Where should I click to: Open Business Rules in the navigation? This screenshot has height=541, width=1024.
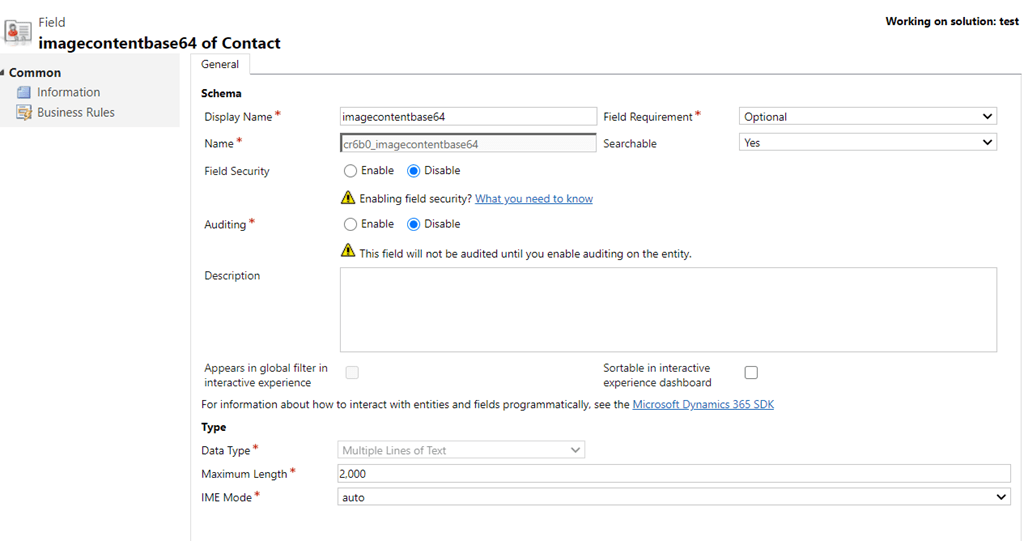(76, 113)
